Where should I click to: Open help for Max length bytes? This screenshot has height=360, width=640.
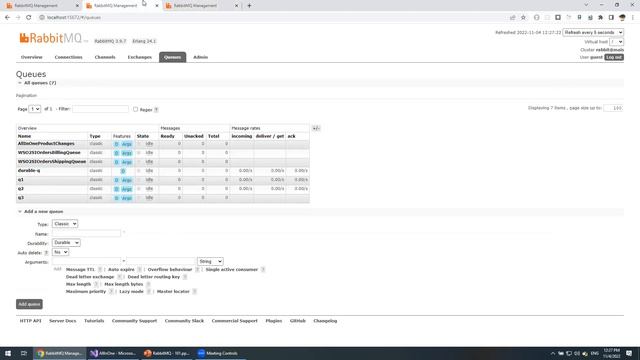point(148,284)
